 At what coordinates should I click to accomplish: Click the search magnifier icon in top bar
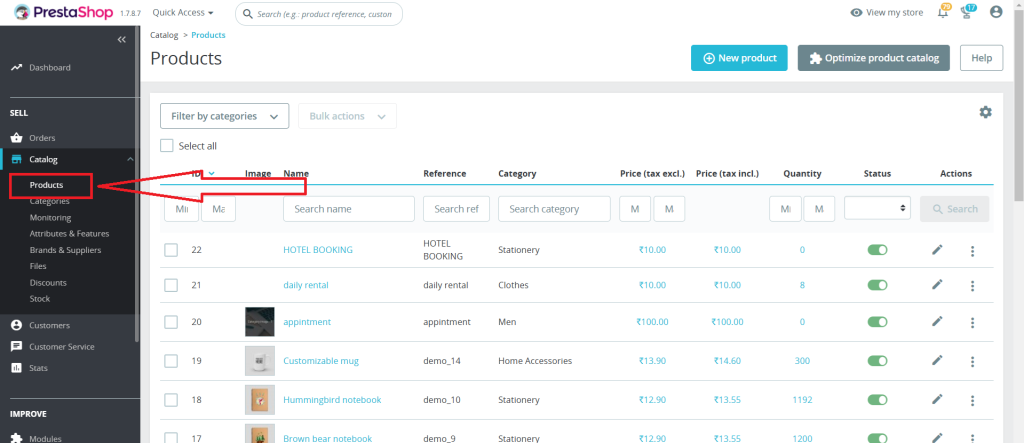point(248,14)
